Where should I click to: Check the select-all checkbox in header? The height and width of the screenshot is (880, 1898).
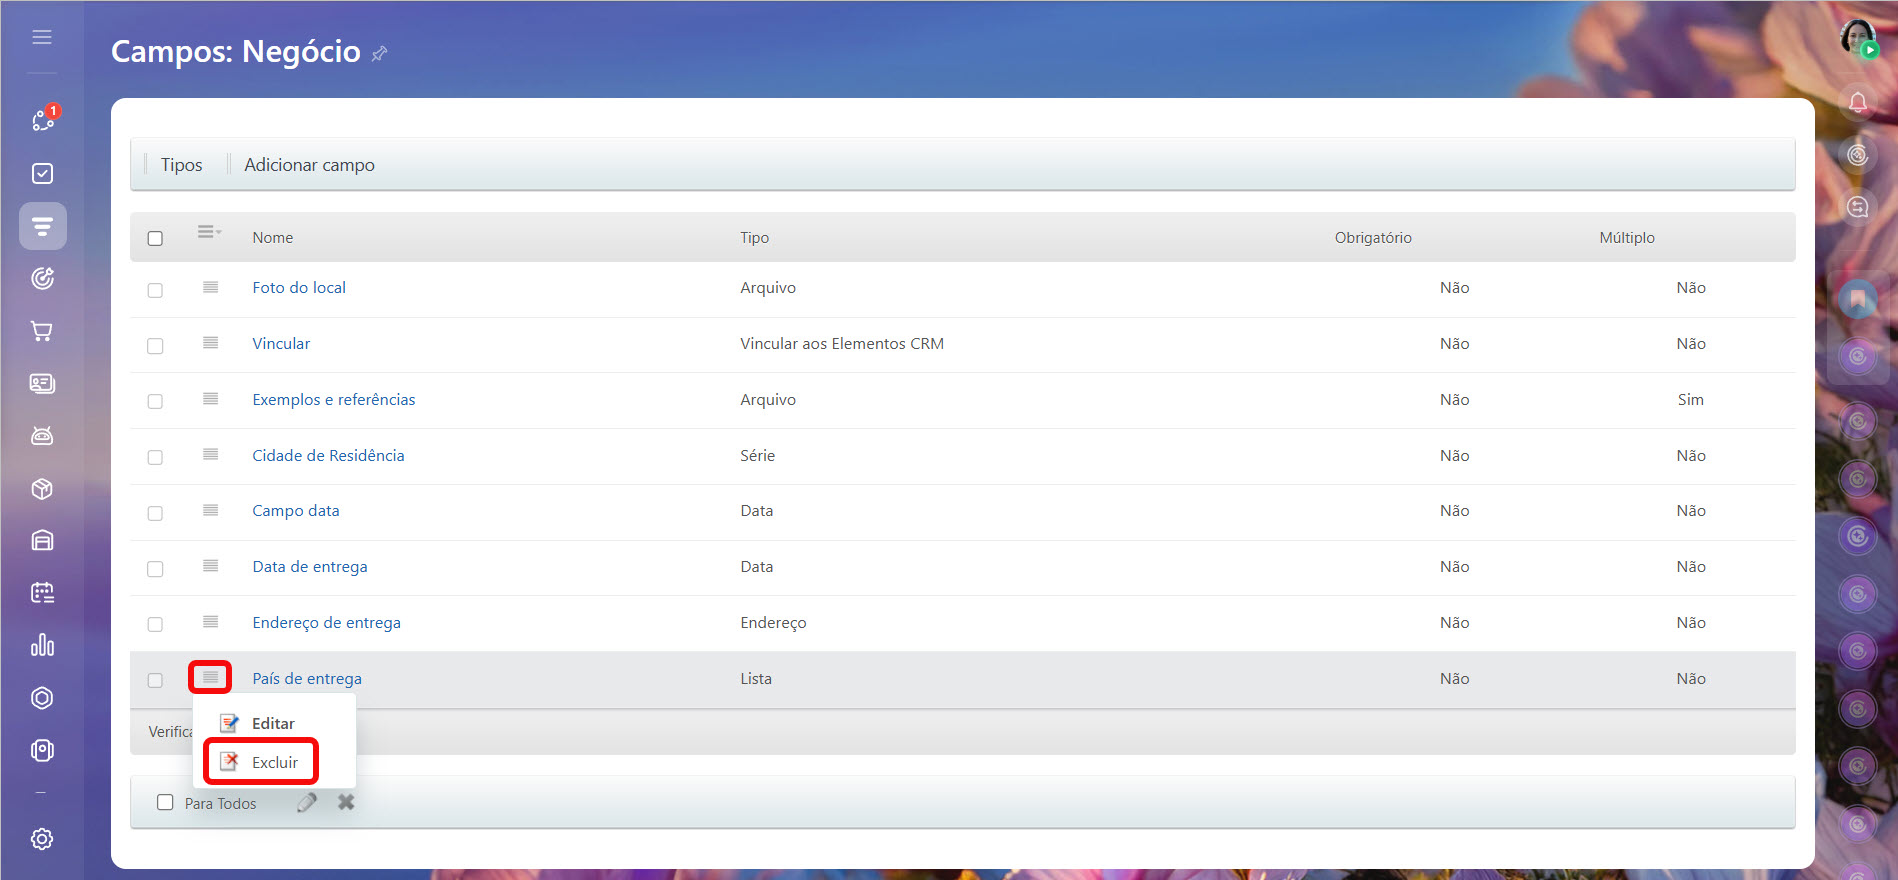[x=155, y=238]
